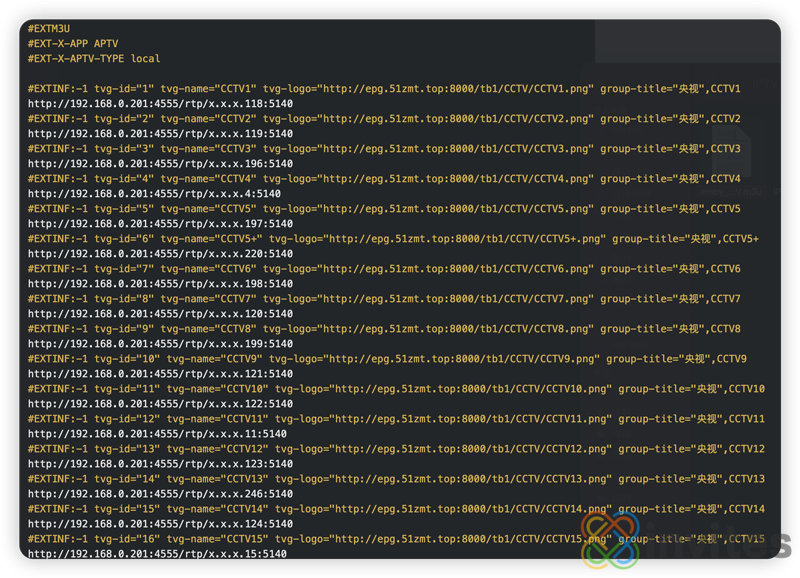Click the stream URL ending in x.x.x.11:5140

click(157, 434)
